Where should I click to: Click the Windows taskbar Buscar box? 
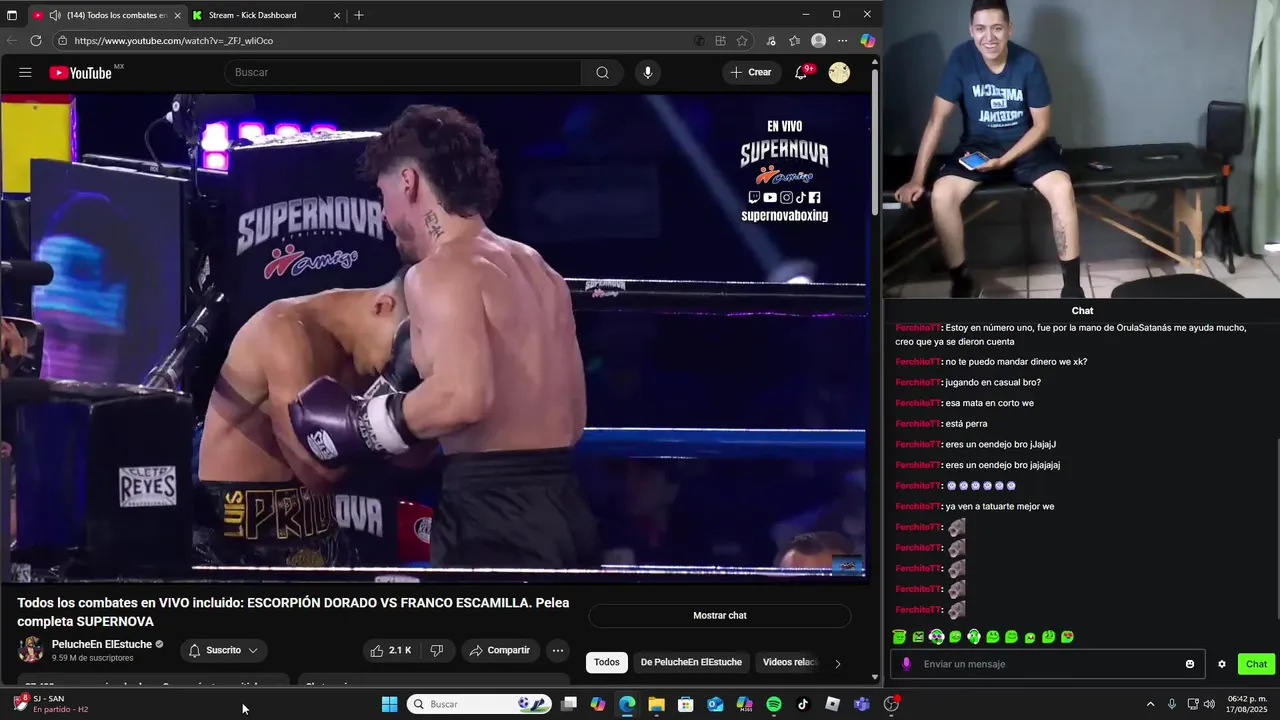point(479,704)
